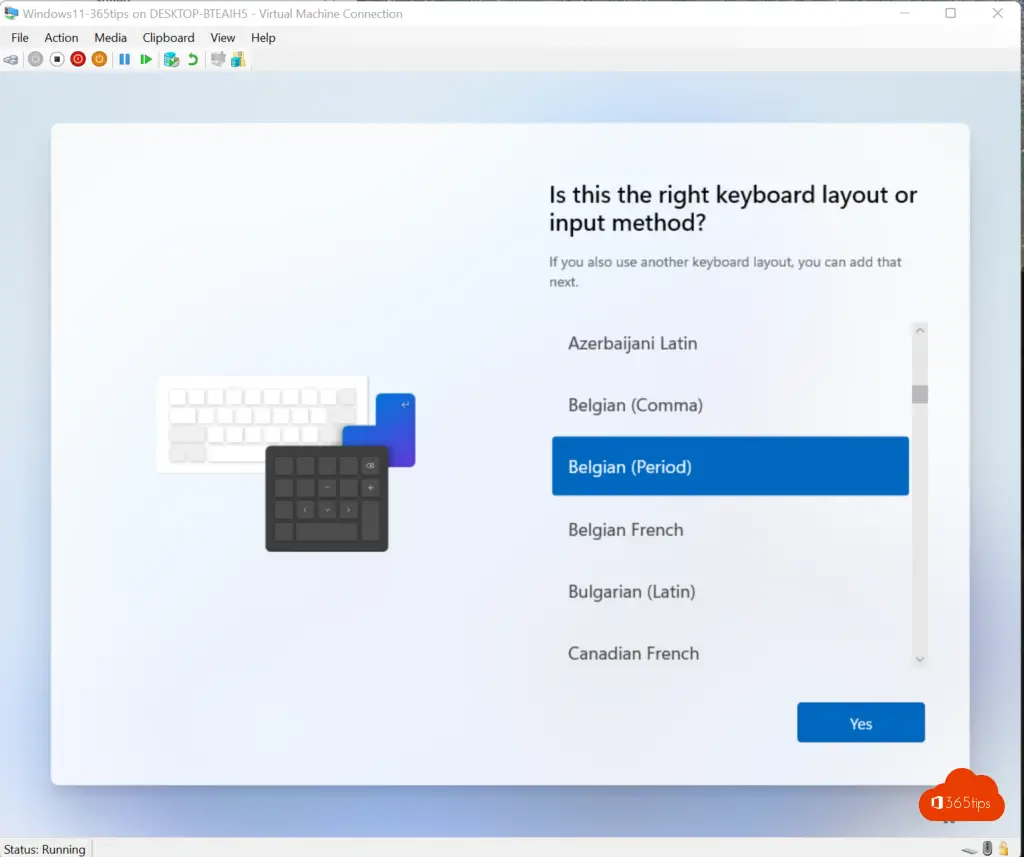Screen dimensions: 1024x857
Task: Click the green Reset play icon
Action: (x=146, y=60)
